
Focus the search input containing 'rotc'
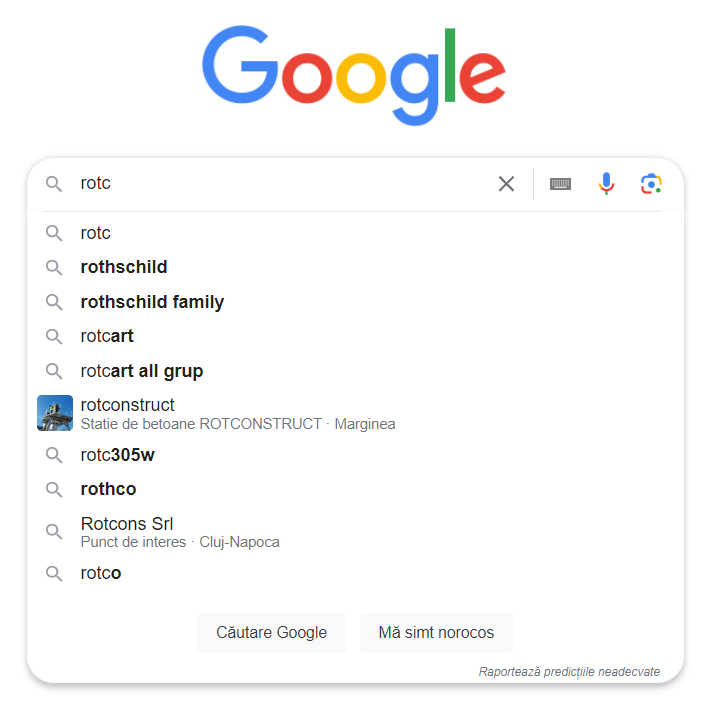(x=282, y=184)
